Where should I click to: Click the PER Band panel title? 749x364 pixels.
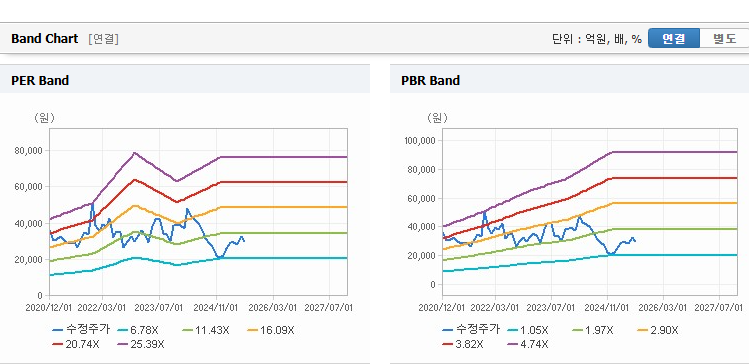(x=40, y=81)
